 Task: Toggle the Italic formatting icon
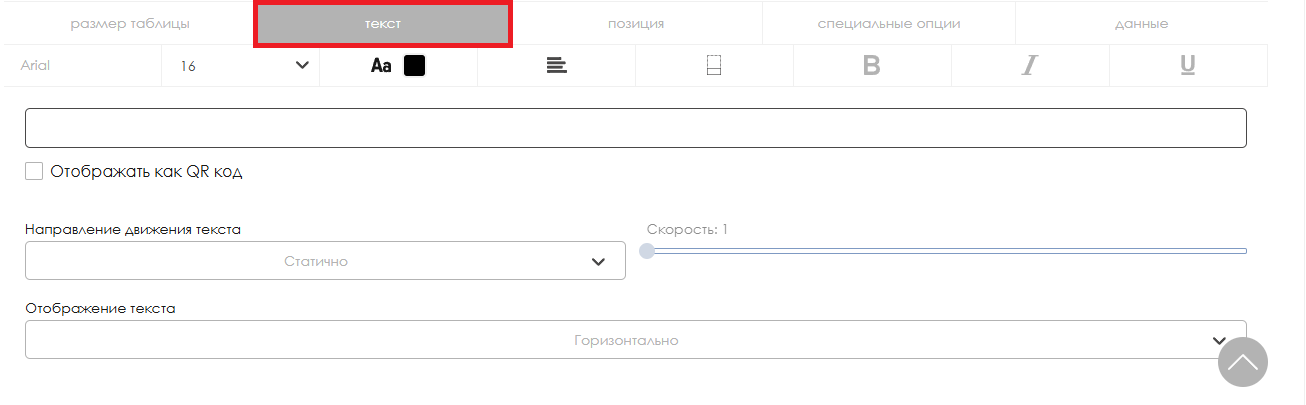click(1029, 66)
